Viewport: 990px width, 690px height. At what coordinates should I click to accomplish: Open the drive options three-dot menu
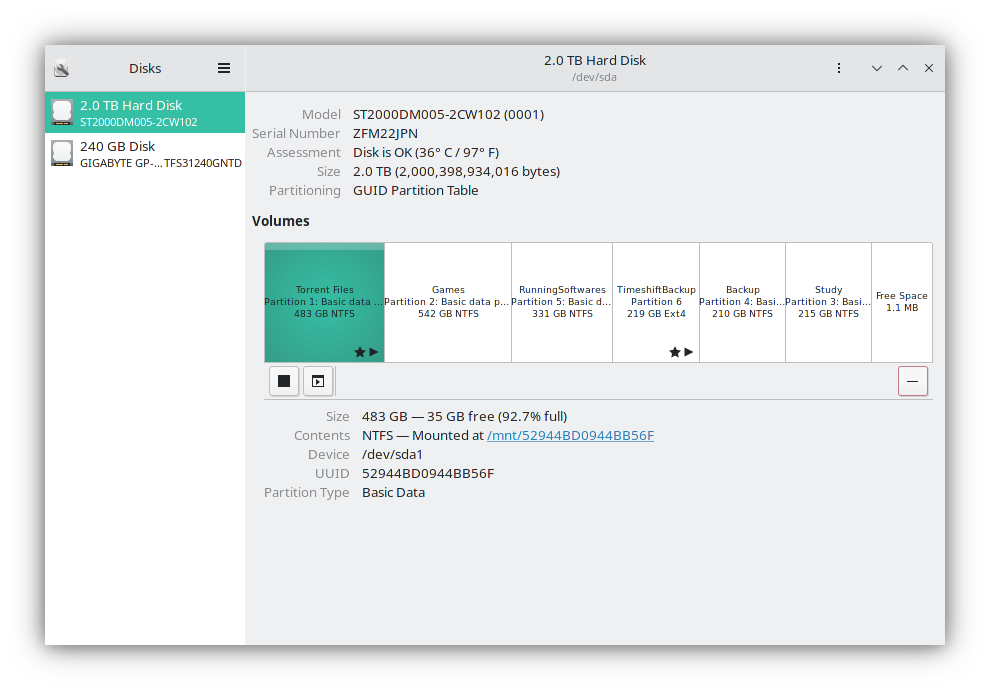click(x=839, y=69)
